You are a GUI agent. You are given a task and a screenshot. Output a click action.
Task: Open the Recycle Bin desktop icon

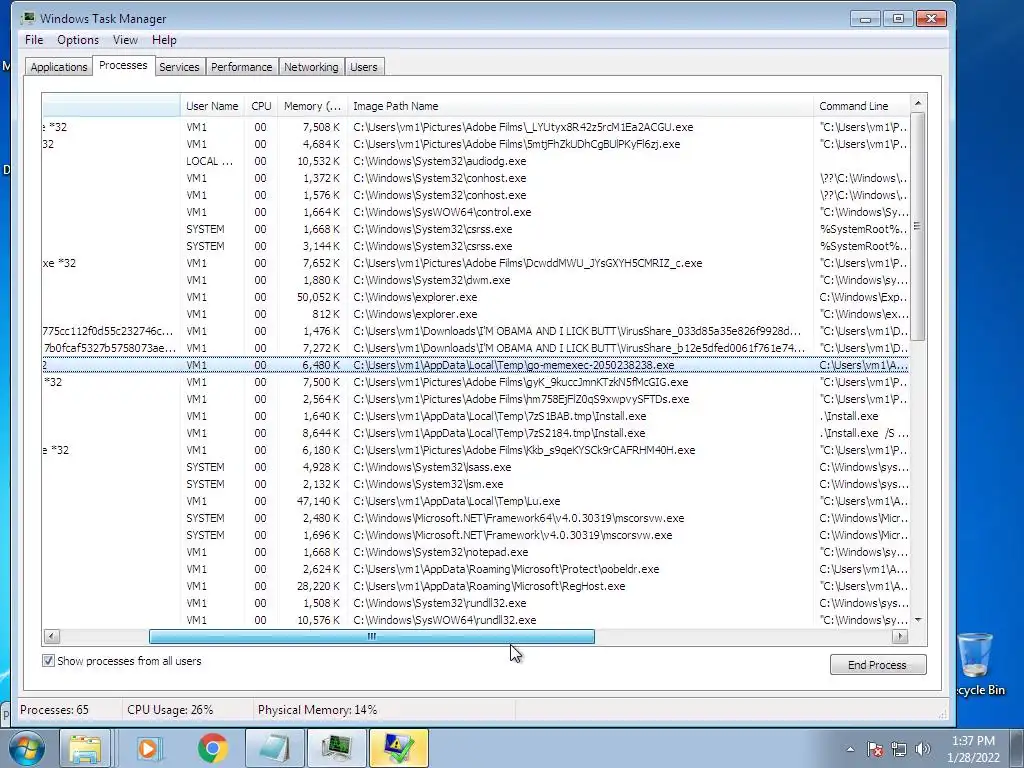[976, 665]
